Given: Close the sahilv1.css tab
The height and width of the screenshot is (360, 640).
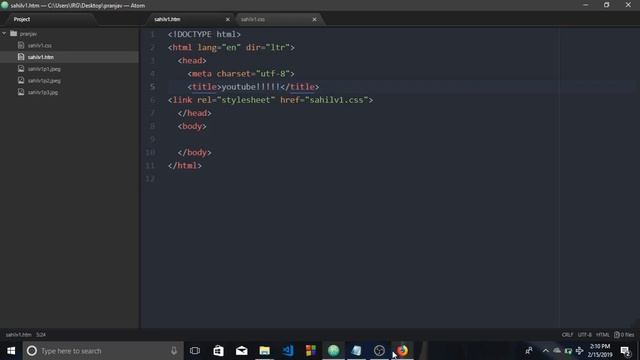Looking at the screenshot, I should (314, 19).
